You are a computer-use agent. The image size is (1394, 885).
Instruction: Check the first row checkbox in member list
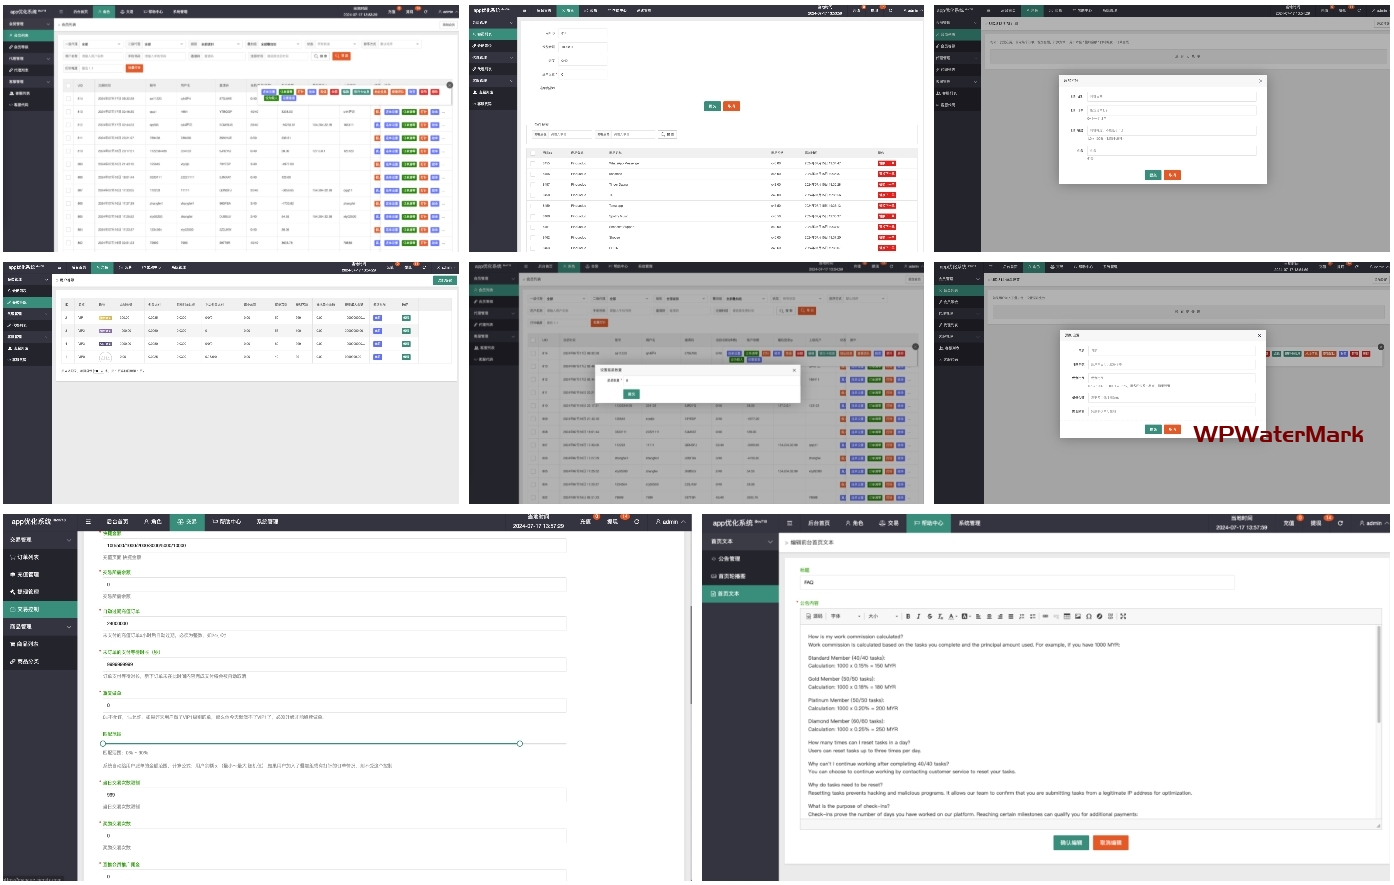click(69, 99)
